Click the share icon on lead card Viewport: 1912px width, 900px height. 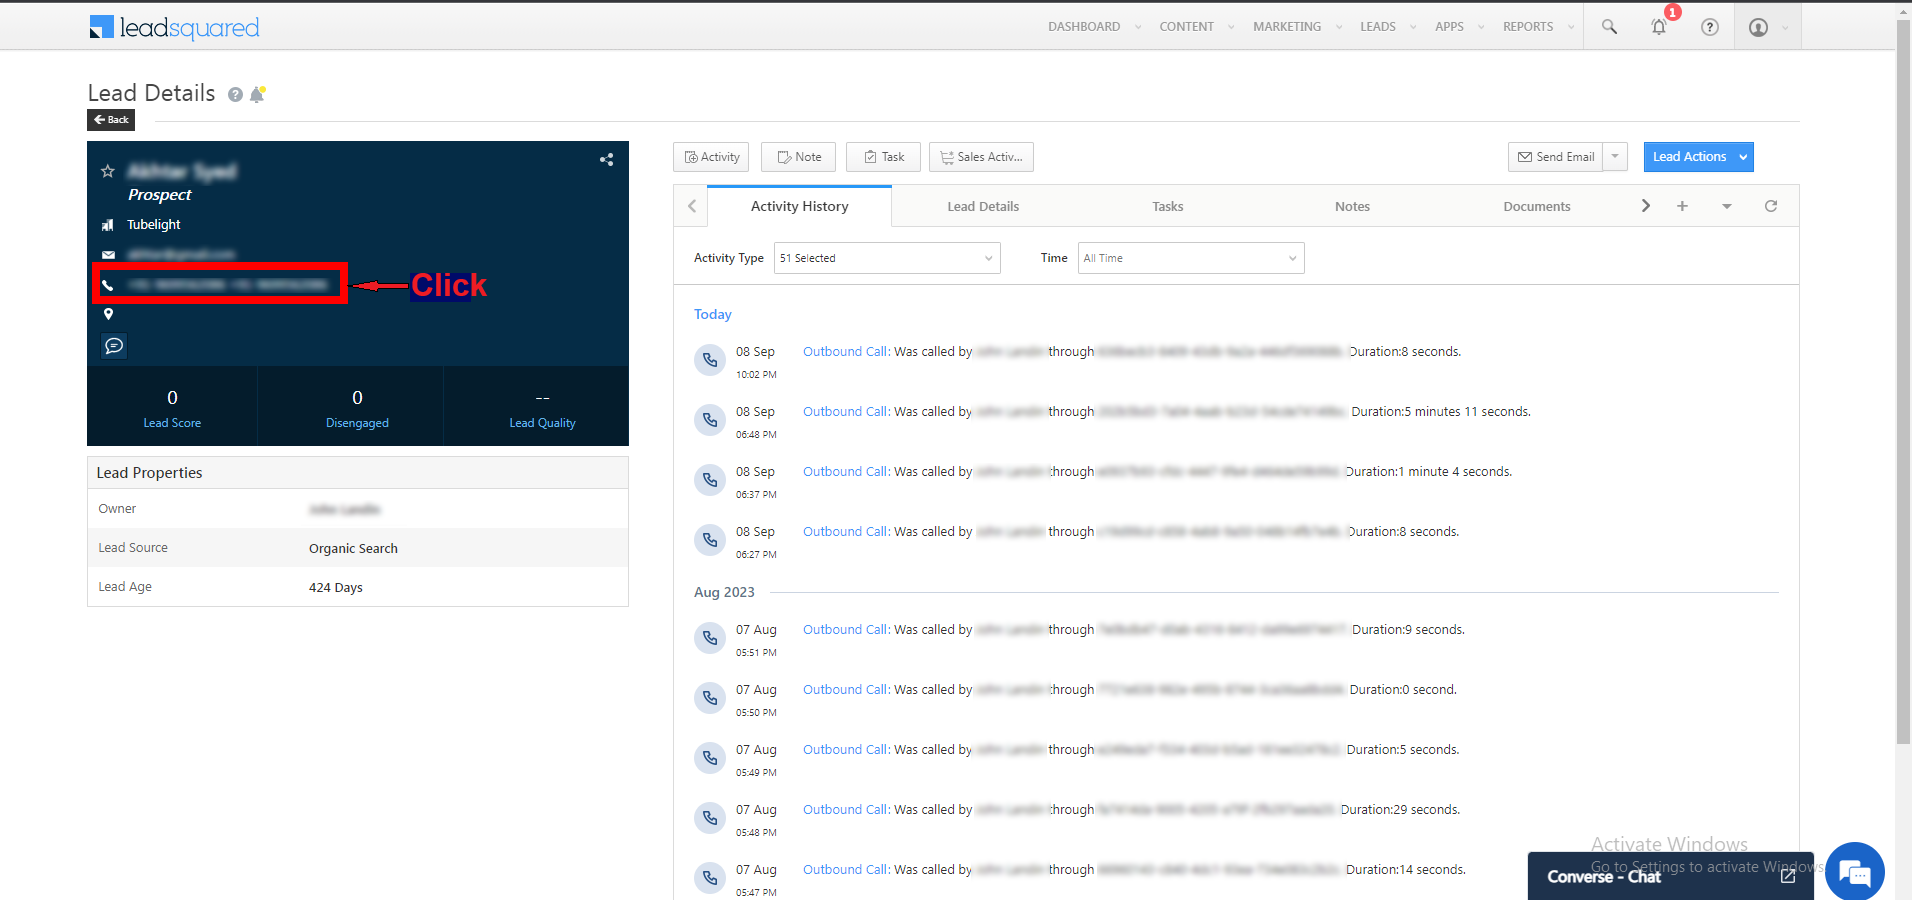click(606, 159)
